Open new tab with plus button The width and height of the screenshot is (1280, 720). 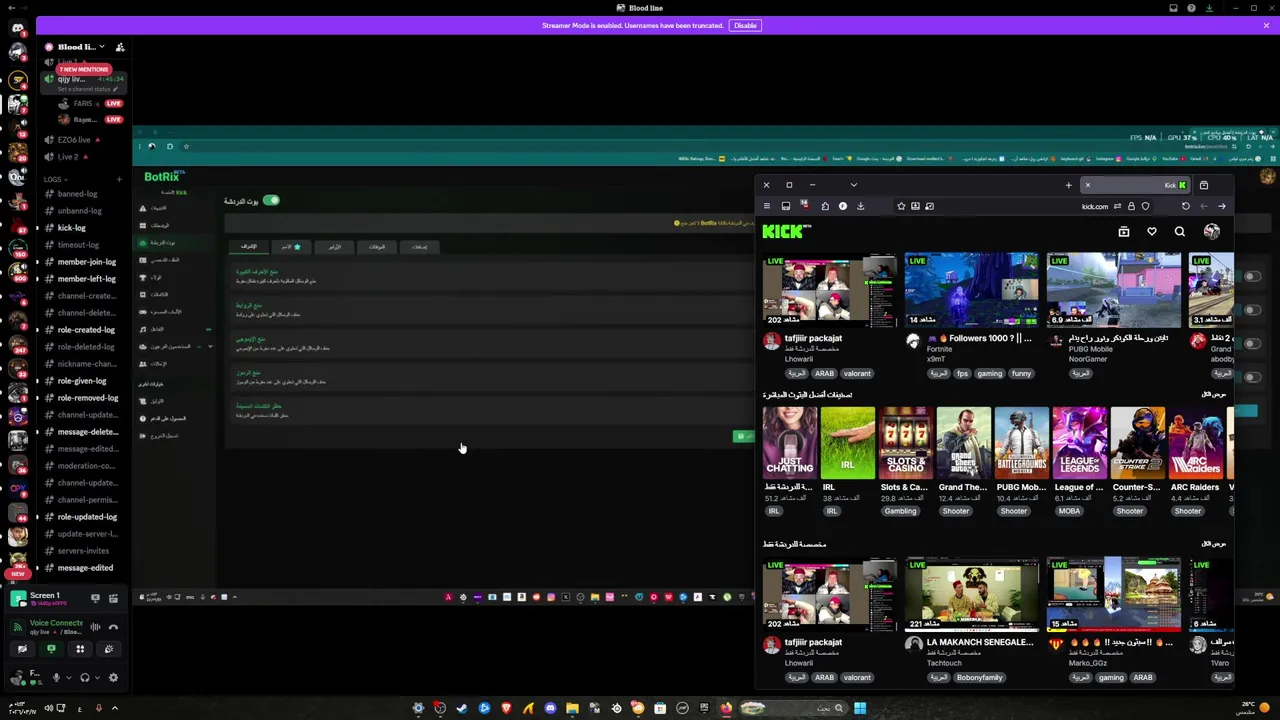tap(1068, 185)
